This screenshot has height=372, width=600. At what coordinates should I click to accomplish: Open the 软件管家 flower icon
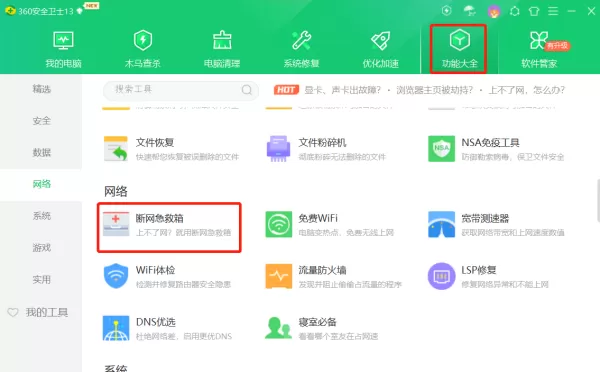click(539, 40)
